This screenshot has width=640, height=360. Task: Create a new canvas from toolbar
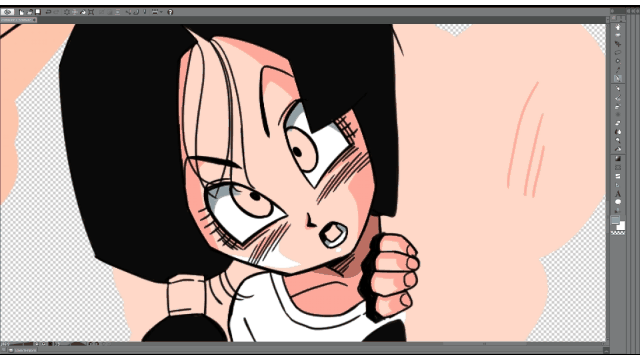coord(21,12)
